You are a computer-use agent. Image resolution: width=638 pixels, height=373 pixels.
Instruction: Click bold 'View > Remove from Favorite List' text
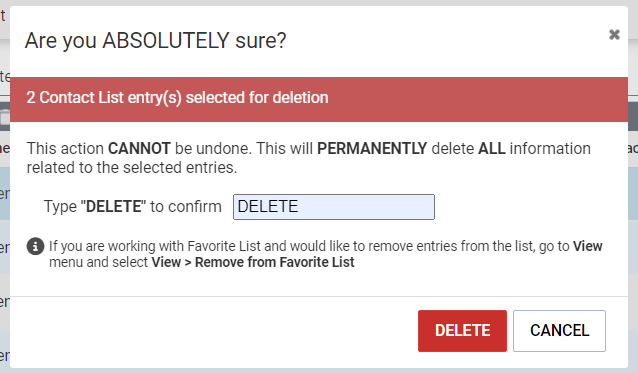tap(253, 262)
